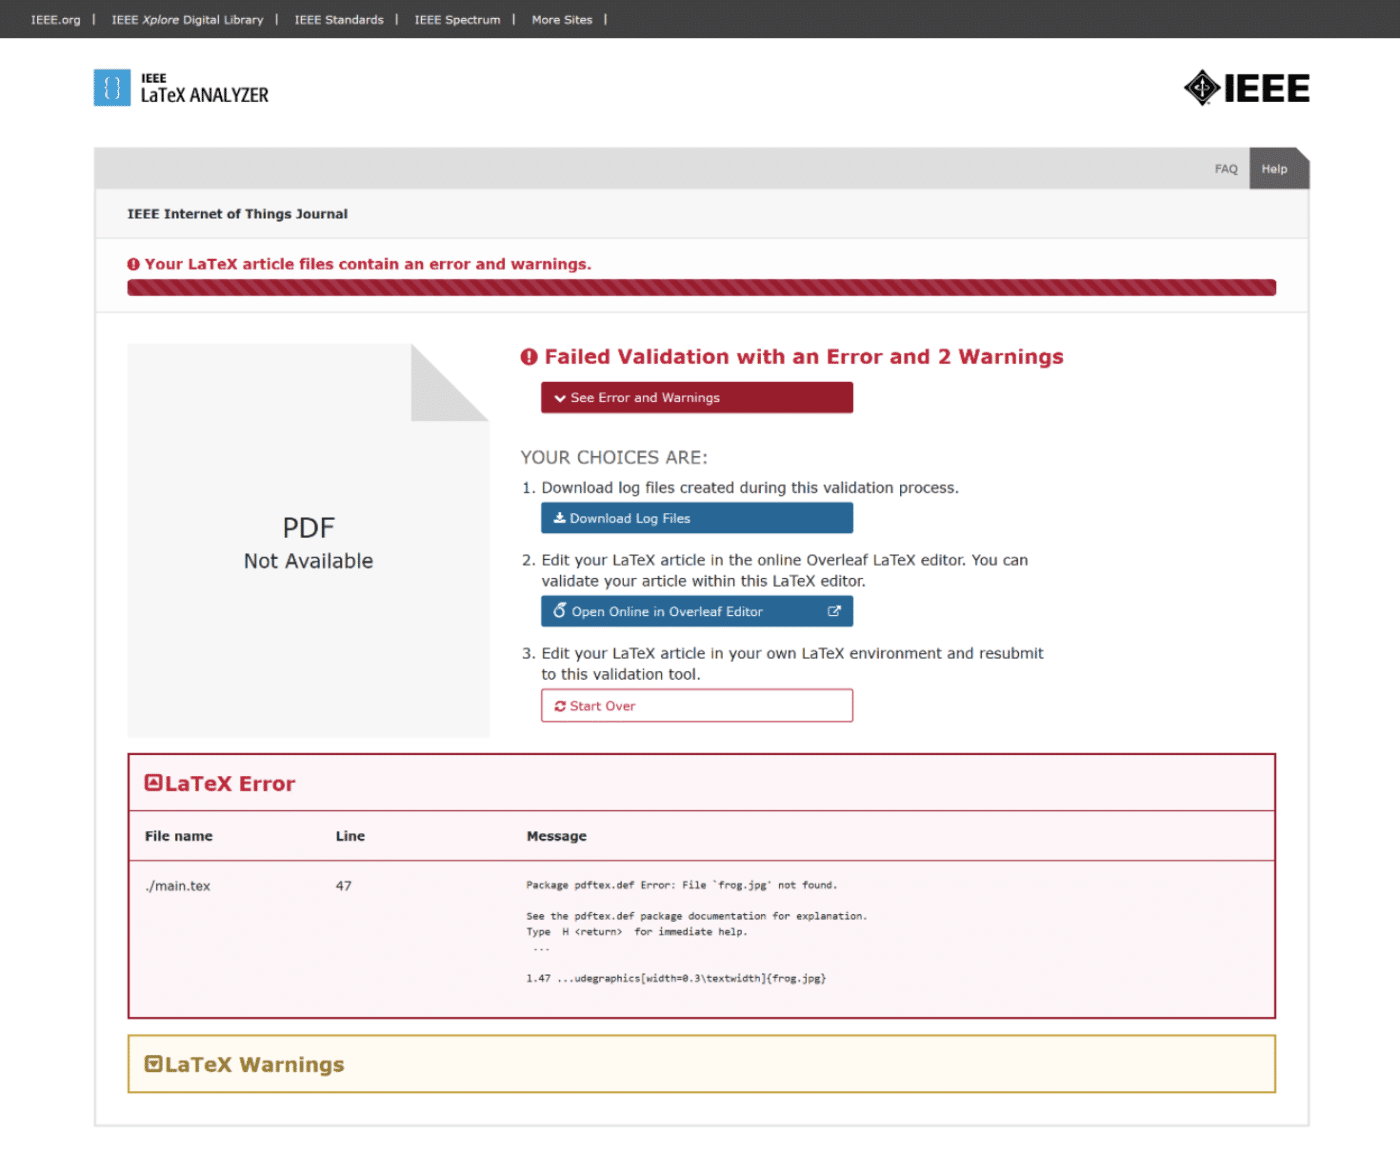
Task: Expand the LaTeX Warnings section
Action: coord(154,1064)
